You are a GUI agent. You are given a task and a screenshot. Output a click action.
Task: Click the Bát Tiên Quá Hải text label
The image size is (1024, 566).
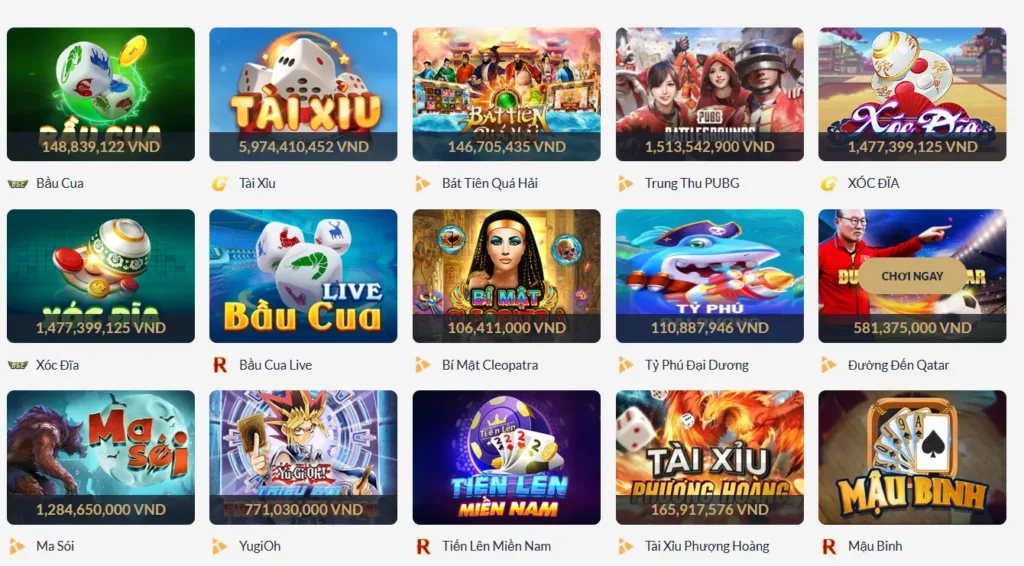[x=490, y=183]
